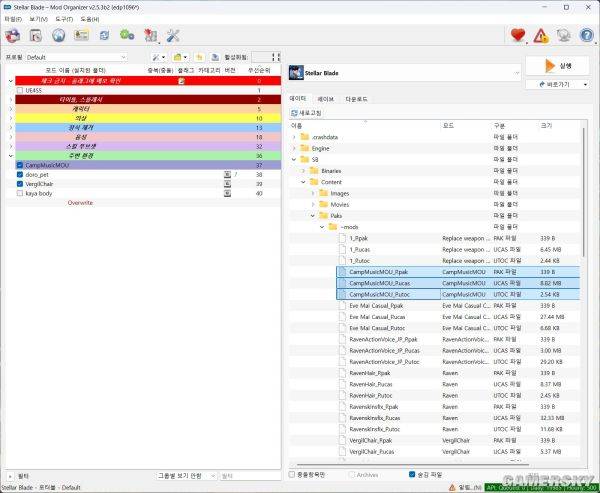600x493 pixels.
Task: Click the status bar warning notification icon
Action: [452, 487]
